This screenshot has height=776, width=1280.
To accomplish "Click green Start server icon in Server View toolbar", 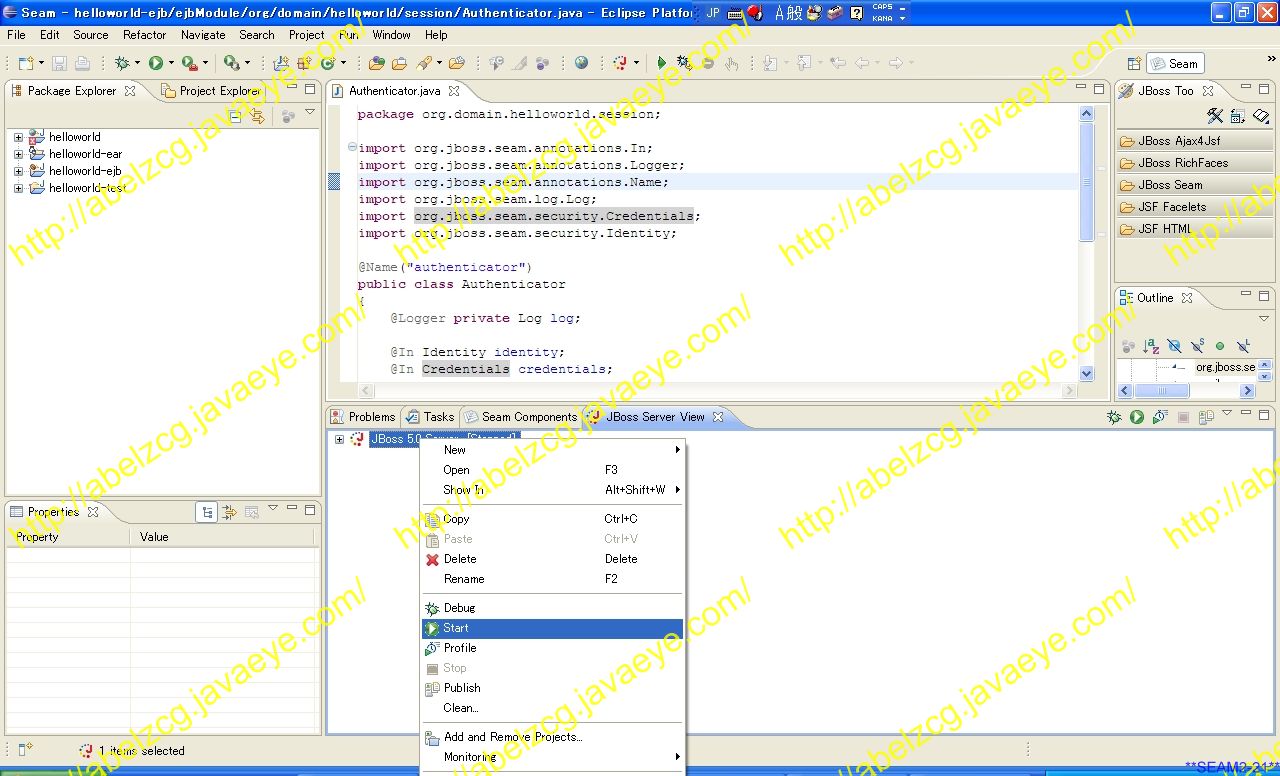I will pyautogui.click(x=1137, y=417).
